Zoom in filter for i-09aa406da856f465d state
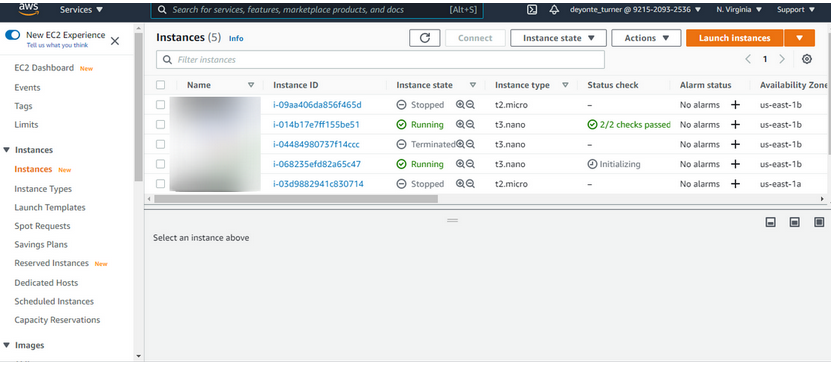 pos(461,105)
